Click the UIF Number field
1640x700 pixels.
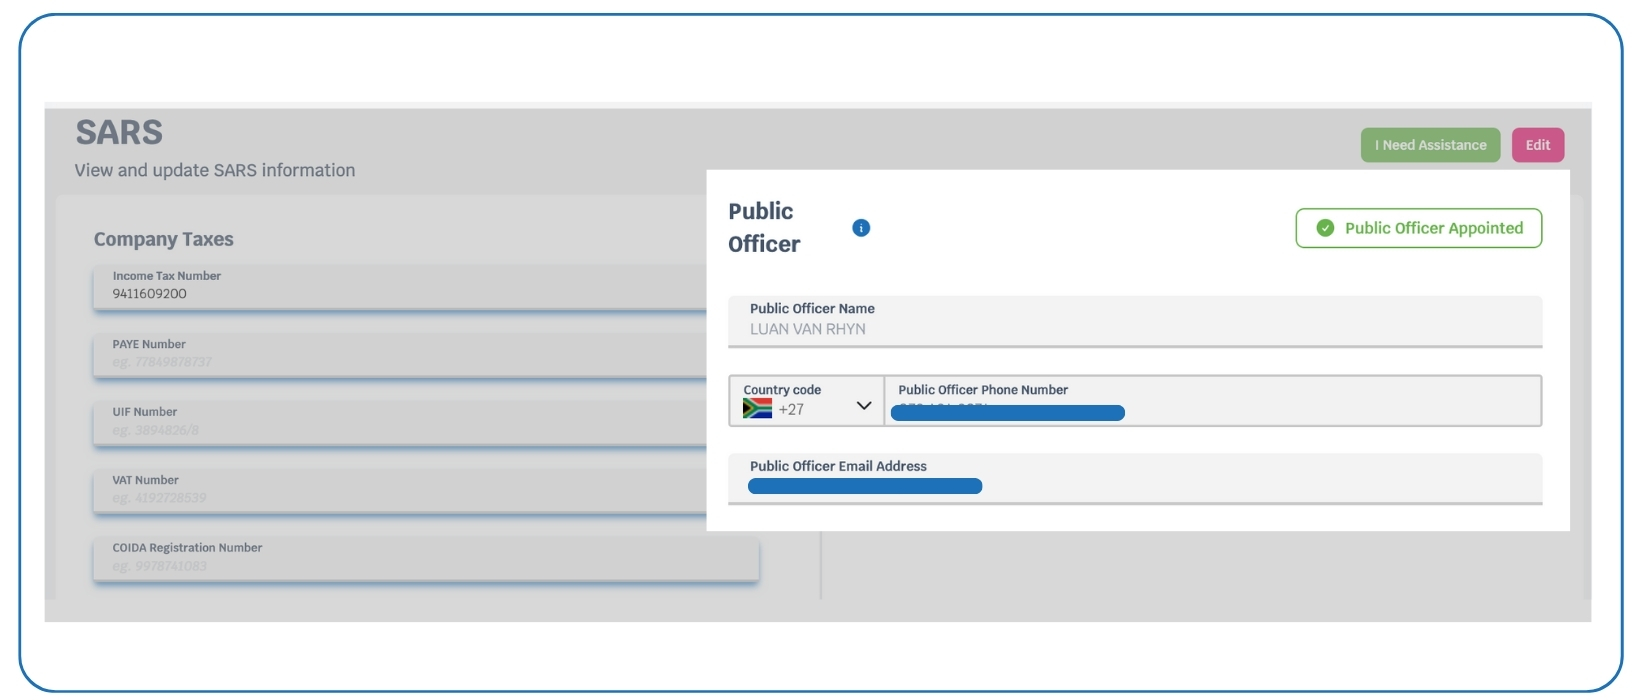point(400,423)
